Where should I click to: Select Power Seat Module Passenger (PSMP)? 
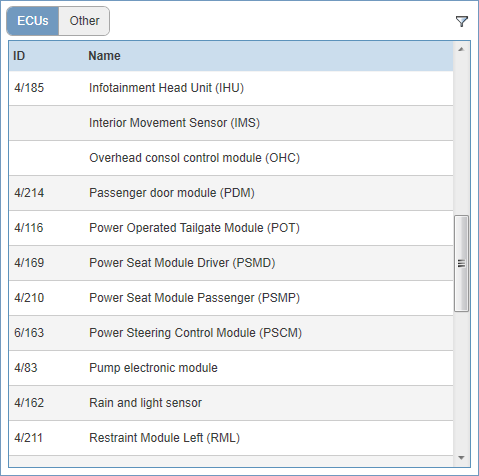(x=231, y=298)
